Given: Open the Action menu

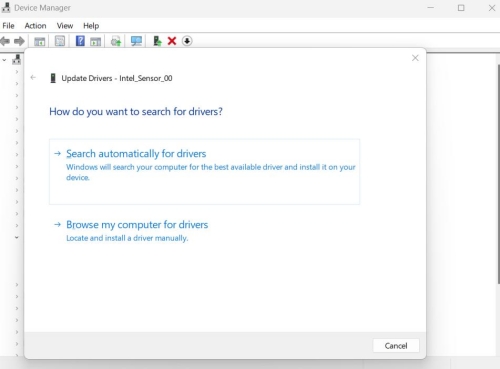Looking at the screenshot, I should pos(35,26).
